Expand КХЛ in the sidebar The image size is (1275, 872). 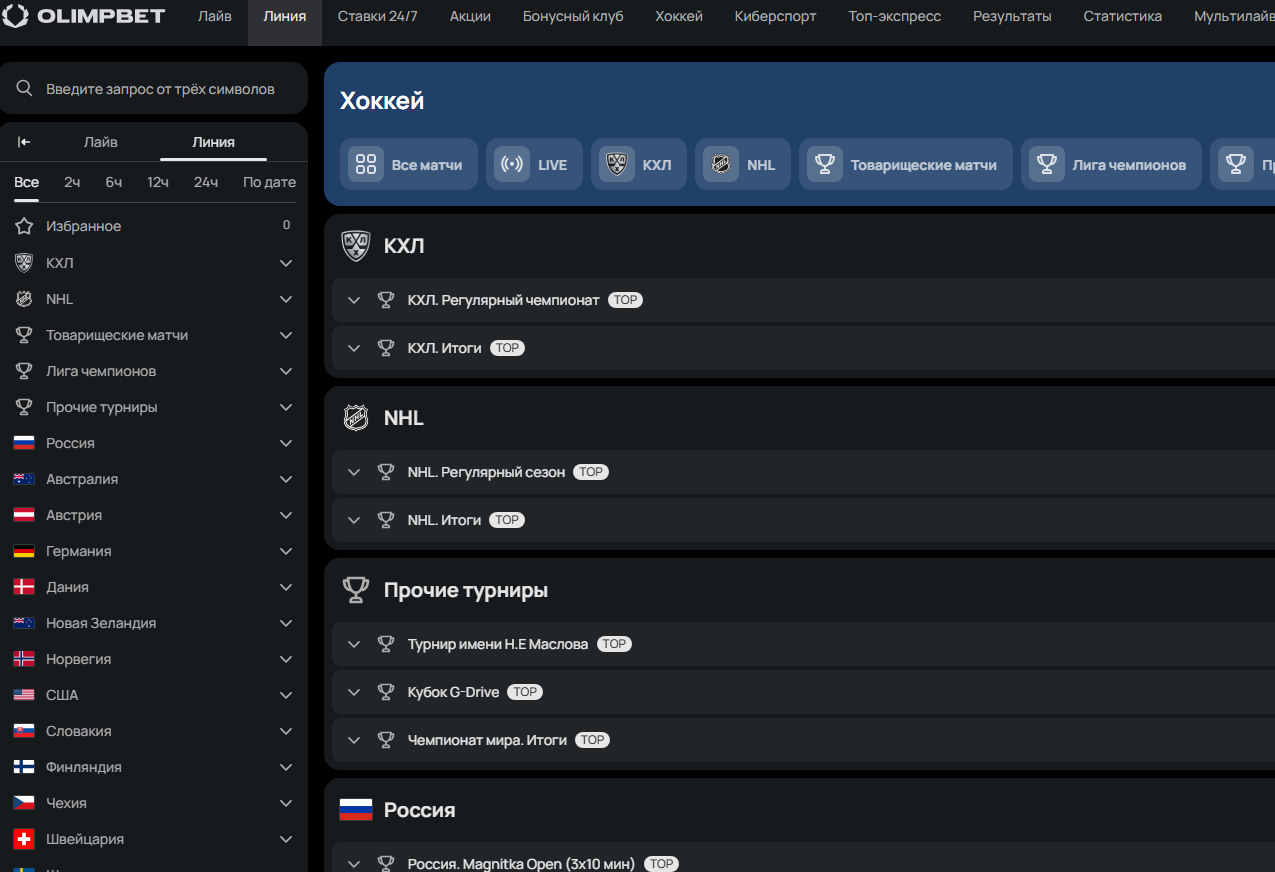coord(286,263)
